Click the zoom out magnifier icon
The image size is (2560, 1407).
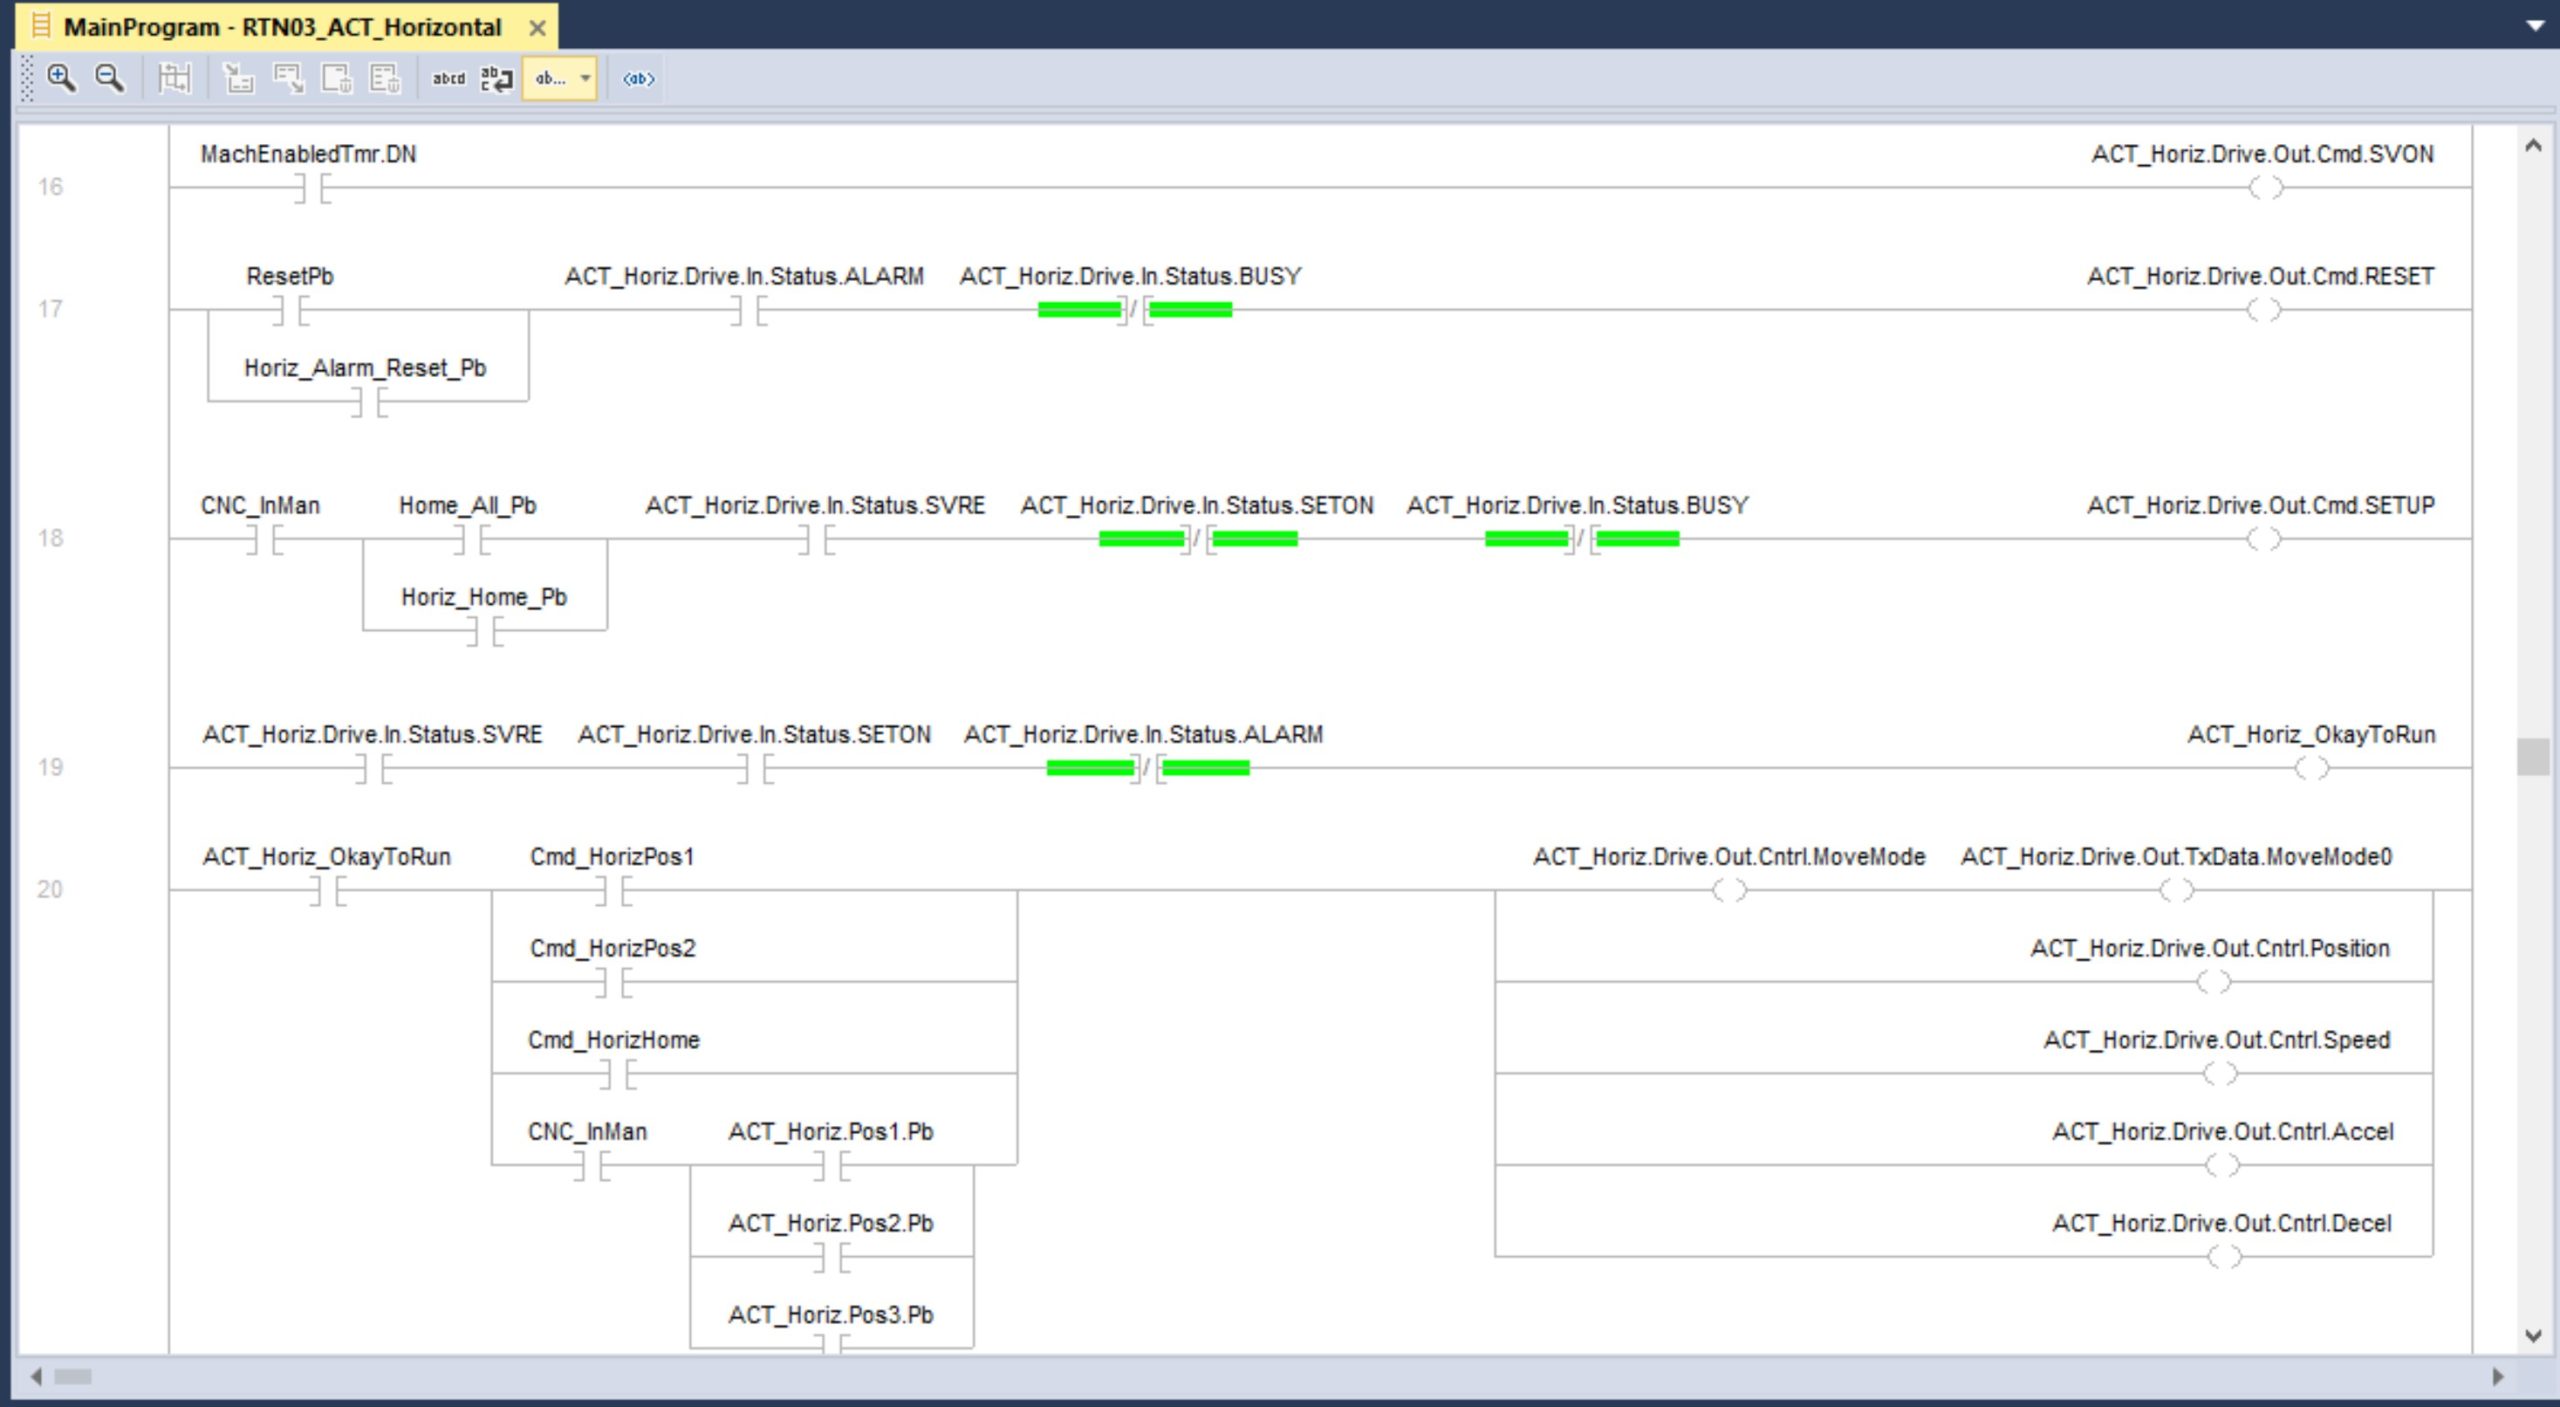point(109,78)
